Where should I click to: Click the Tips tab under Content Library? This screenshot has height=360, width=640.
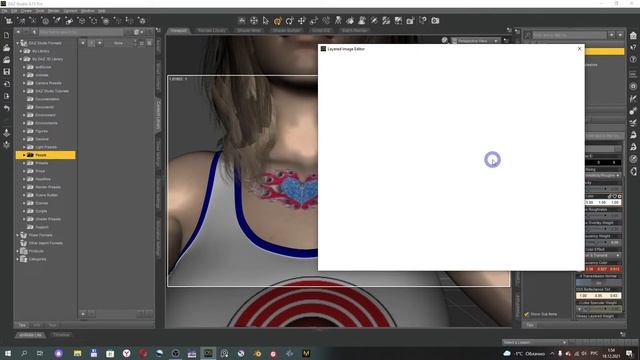(22, 325)
